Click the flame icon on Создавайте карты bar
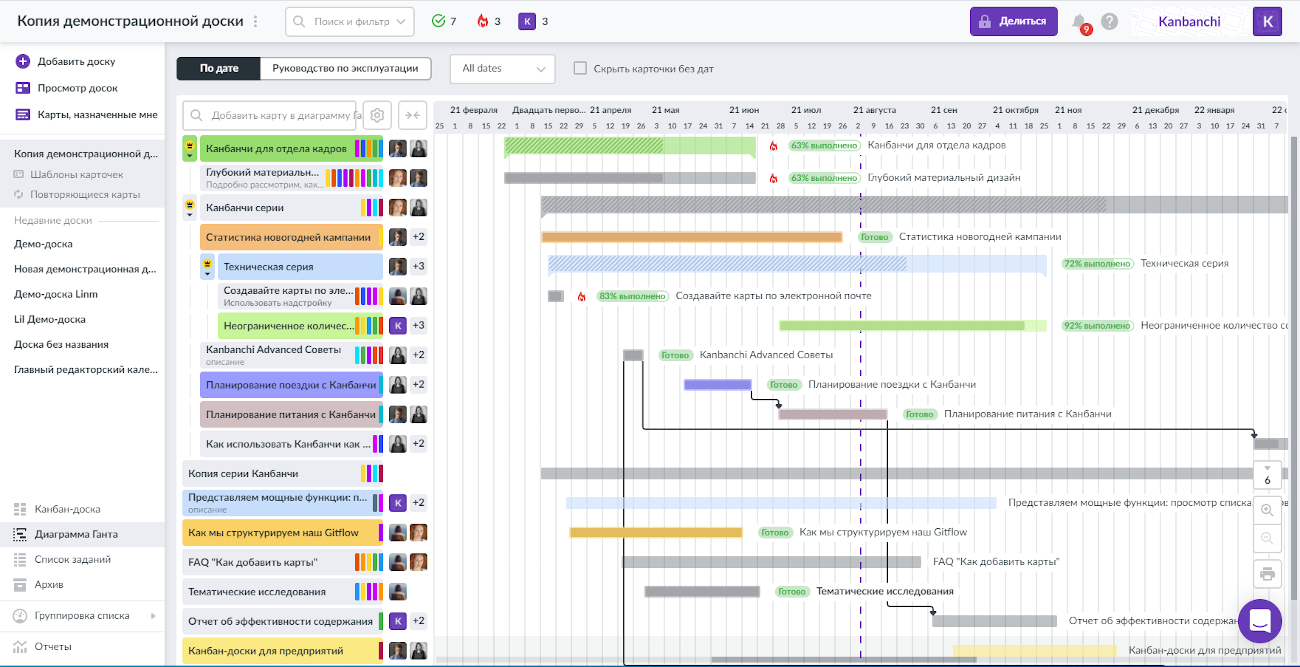Screen dimensions: 1300x667 tap(582, 296)
